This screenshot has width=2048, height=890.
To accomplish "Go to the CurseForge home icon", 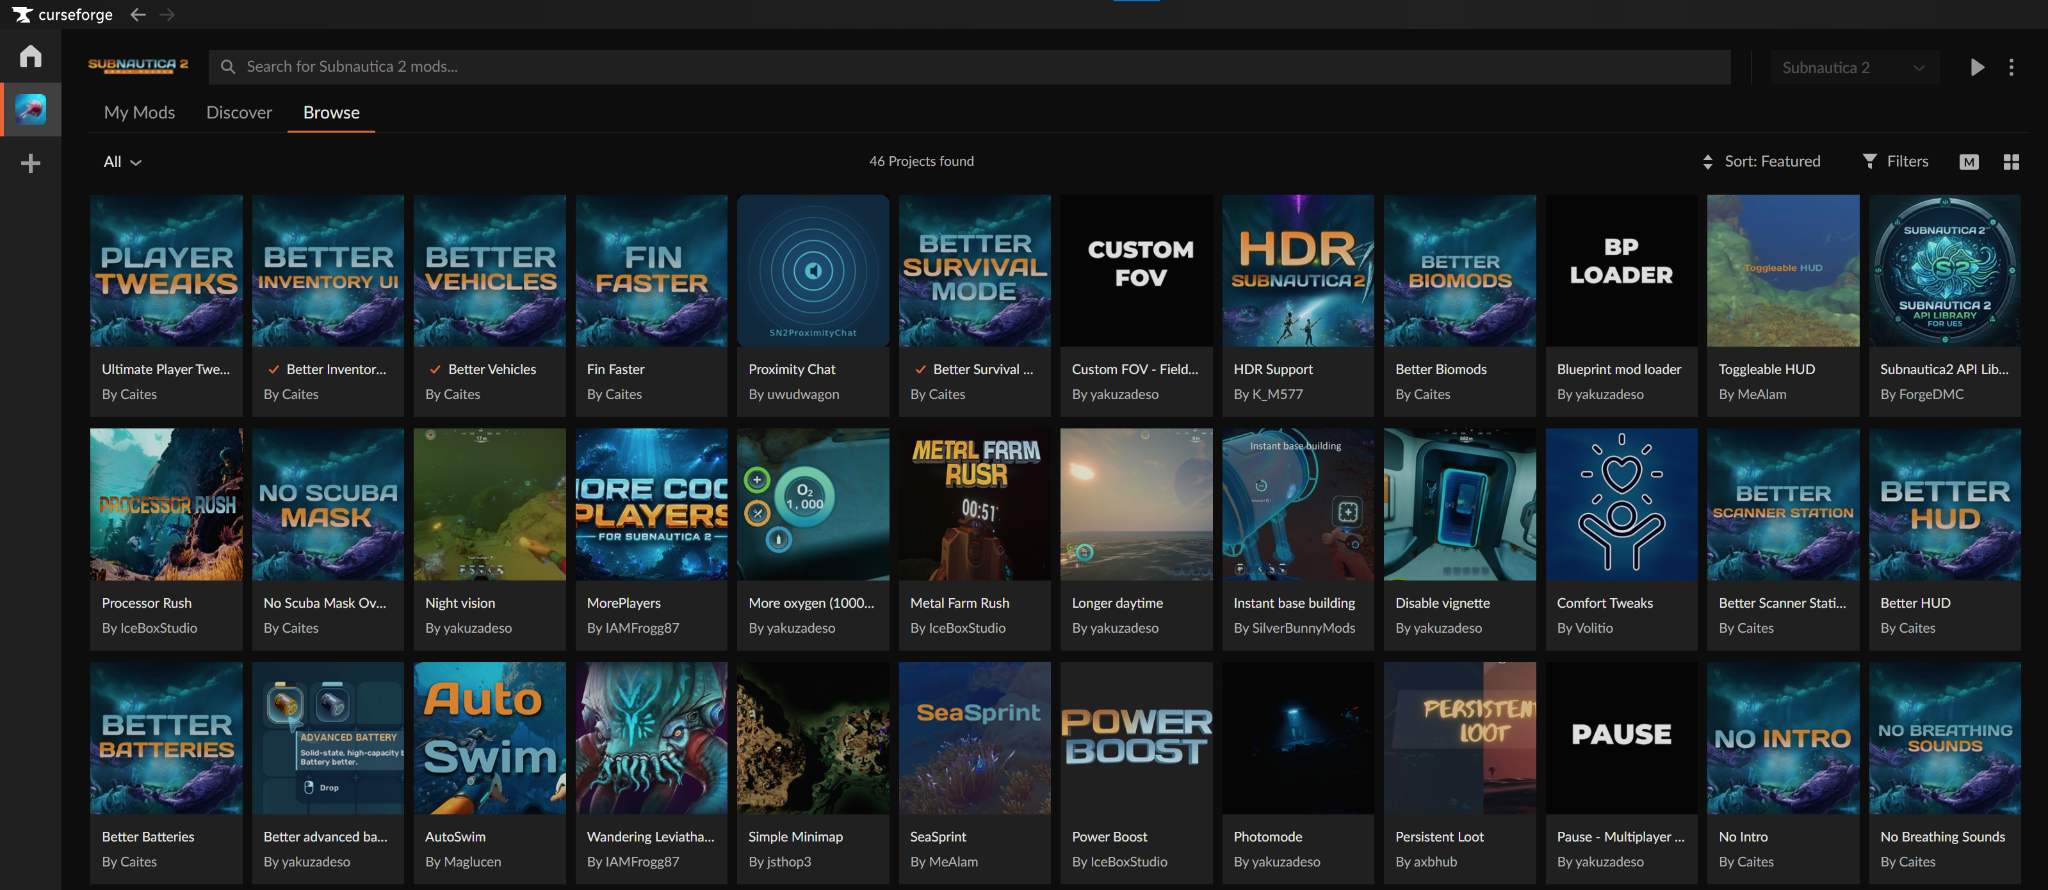I will (x=31, y=56).
